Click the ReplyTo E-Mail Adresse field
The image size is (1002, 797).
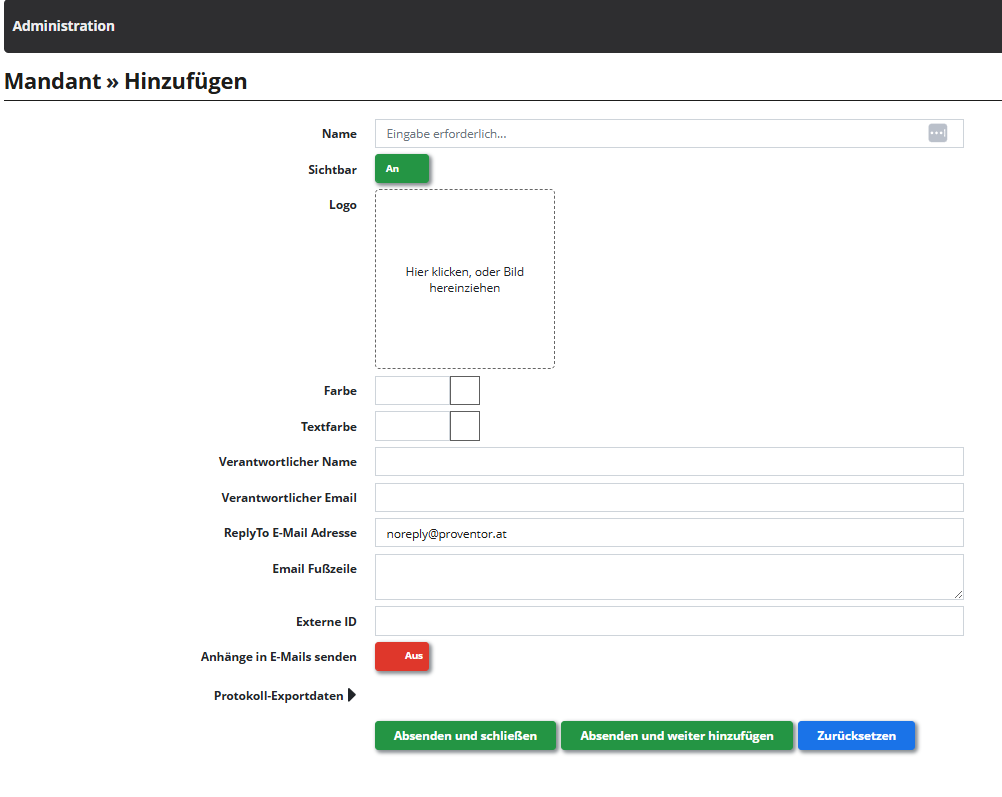(669, 533)
